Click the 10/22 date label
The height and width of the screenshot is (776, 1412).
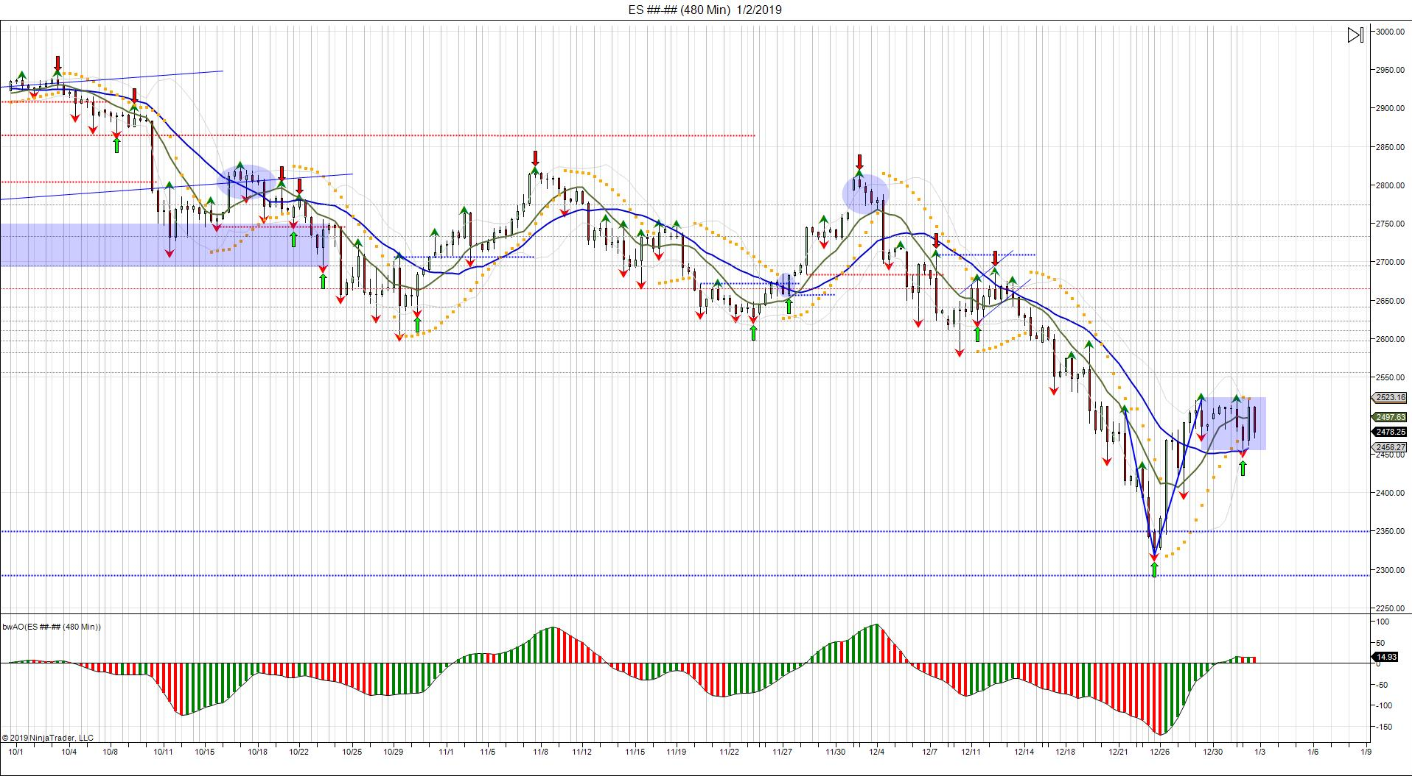point(298,751)
